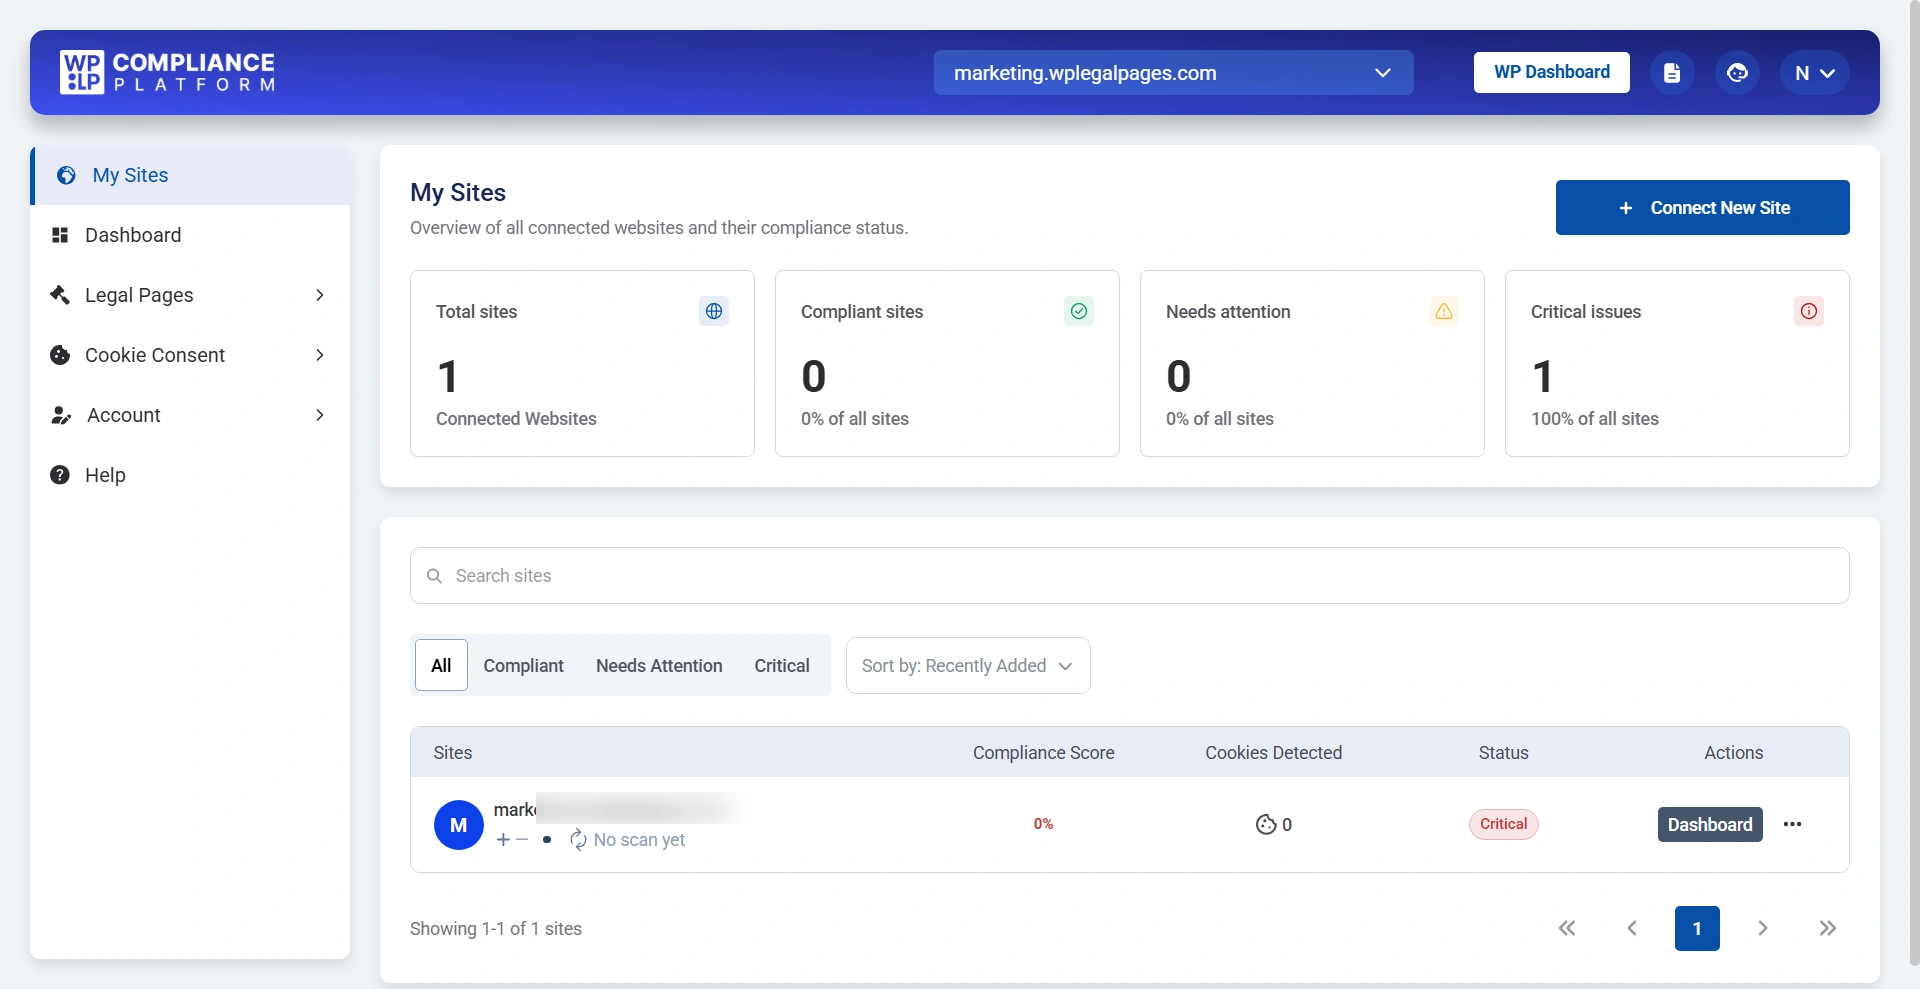The image size is (1920, 989).
Task: Open the Legal Pages menu item
Action: pyautogui.click(x=191, y=295)
